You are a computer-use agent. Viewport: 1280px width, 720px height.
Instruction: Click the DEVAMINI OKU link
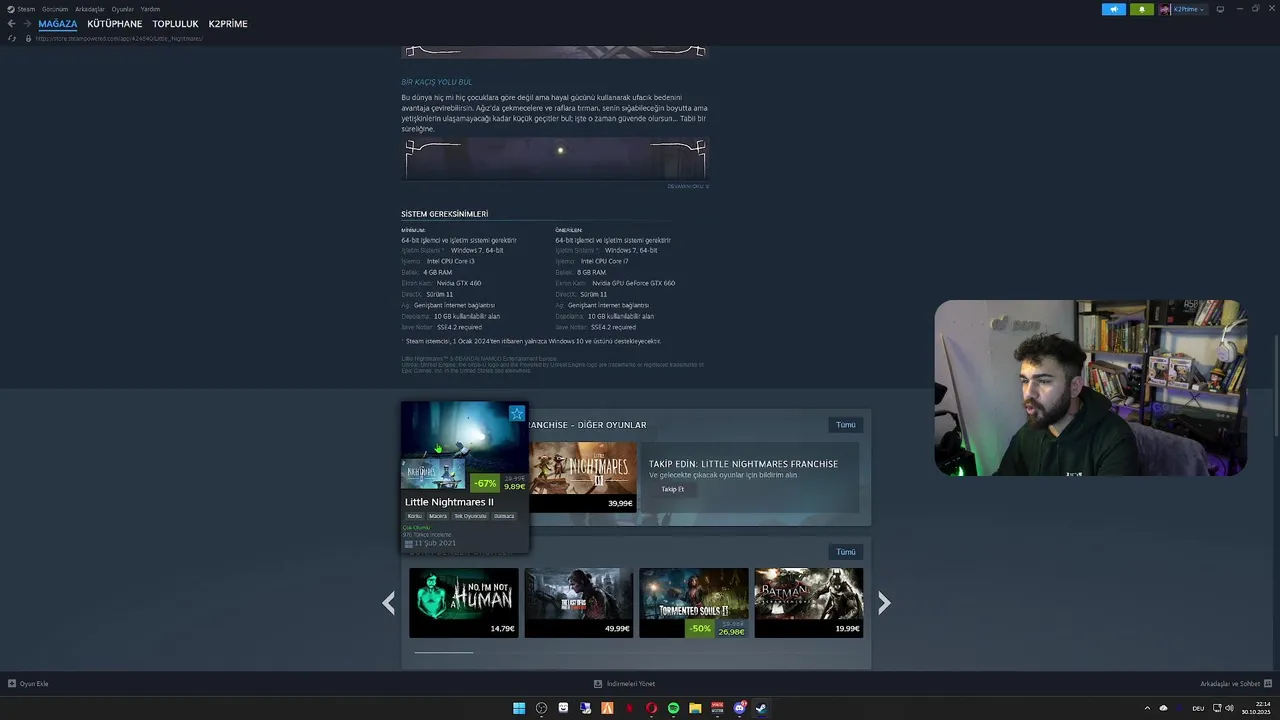[x=688, y=186]
